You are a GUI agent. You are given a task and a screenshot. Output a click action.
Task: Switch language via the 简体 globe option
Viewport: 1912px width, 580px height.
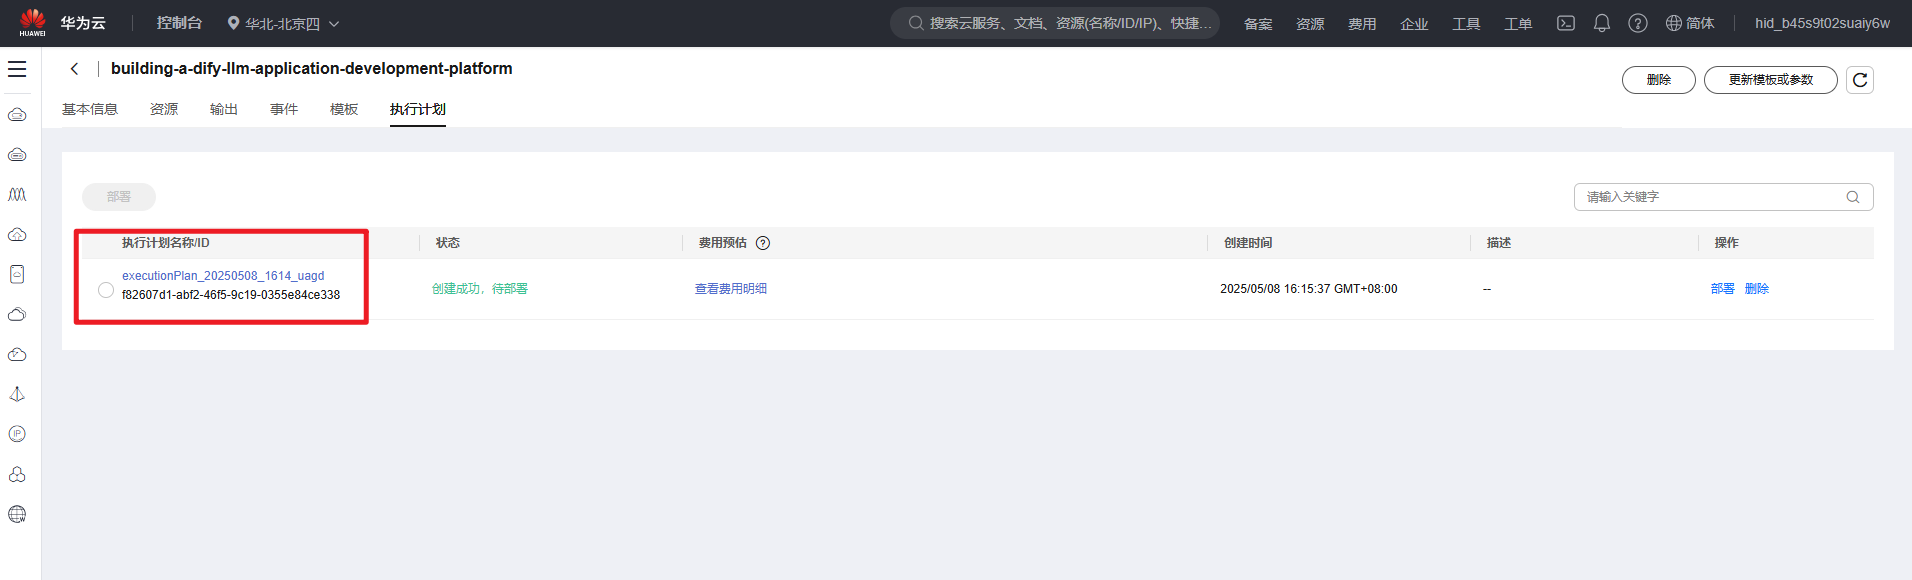[x=1690, y=23]
